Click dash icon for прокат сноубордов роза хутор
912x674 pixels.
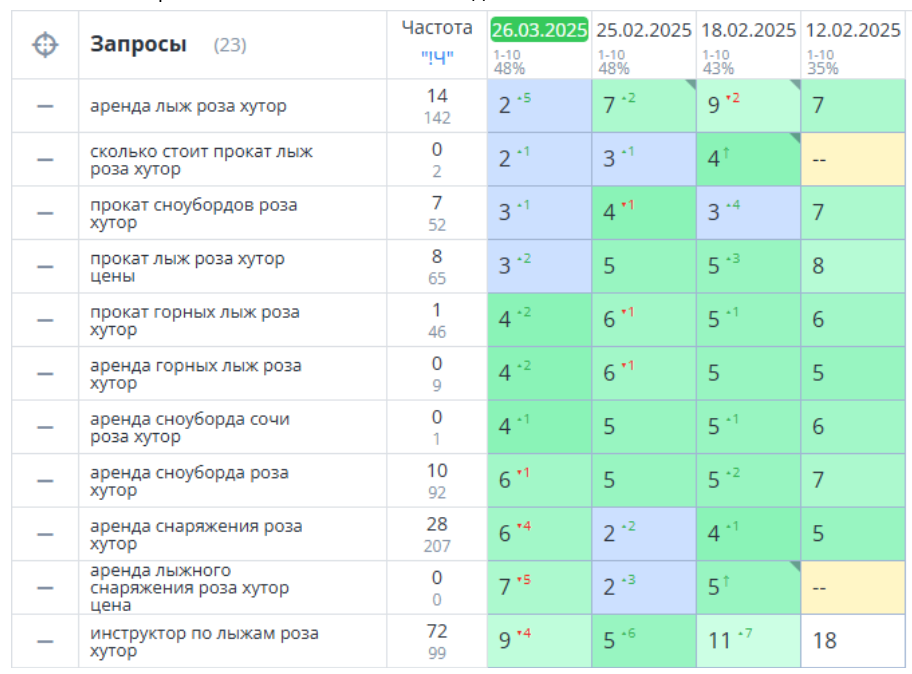(x=45, y=213)
